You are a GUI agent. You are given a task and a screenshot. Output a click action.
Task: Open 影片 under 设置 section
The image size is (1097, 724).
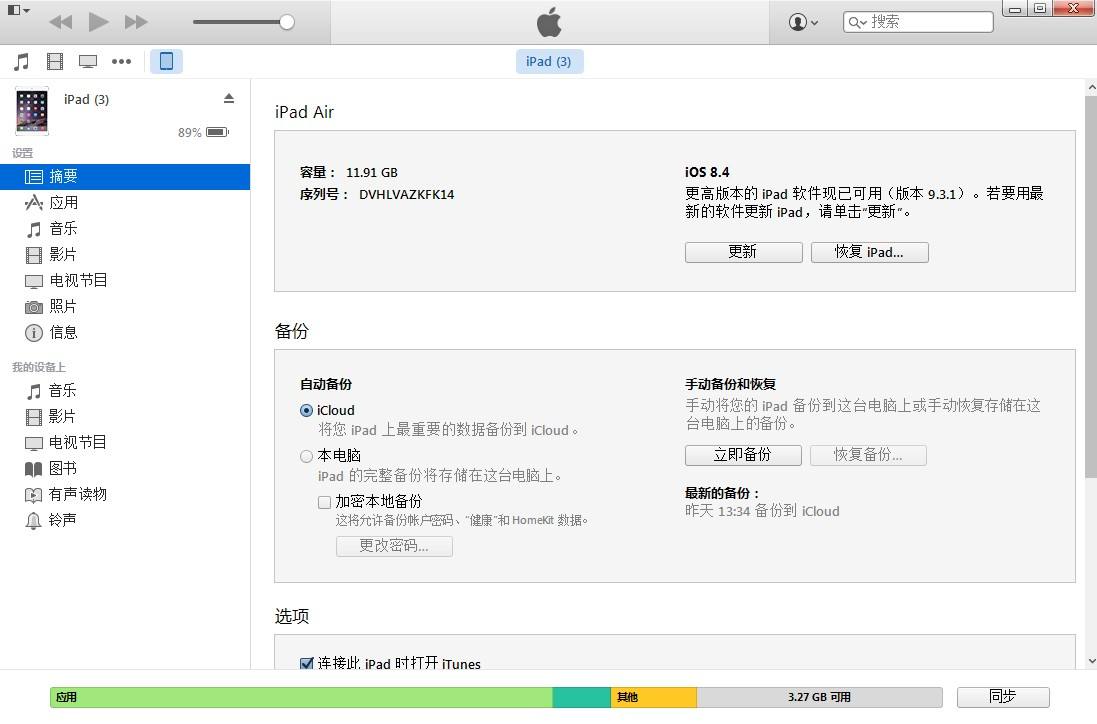[x=125, y=255]
